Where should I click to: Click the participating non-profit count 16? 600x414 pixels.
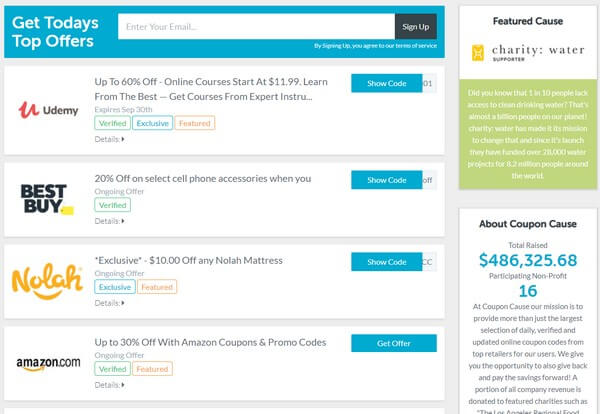click(528, 291)
